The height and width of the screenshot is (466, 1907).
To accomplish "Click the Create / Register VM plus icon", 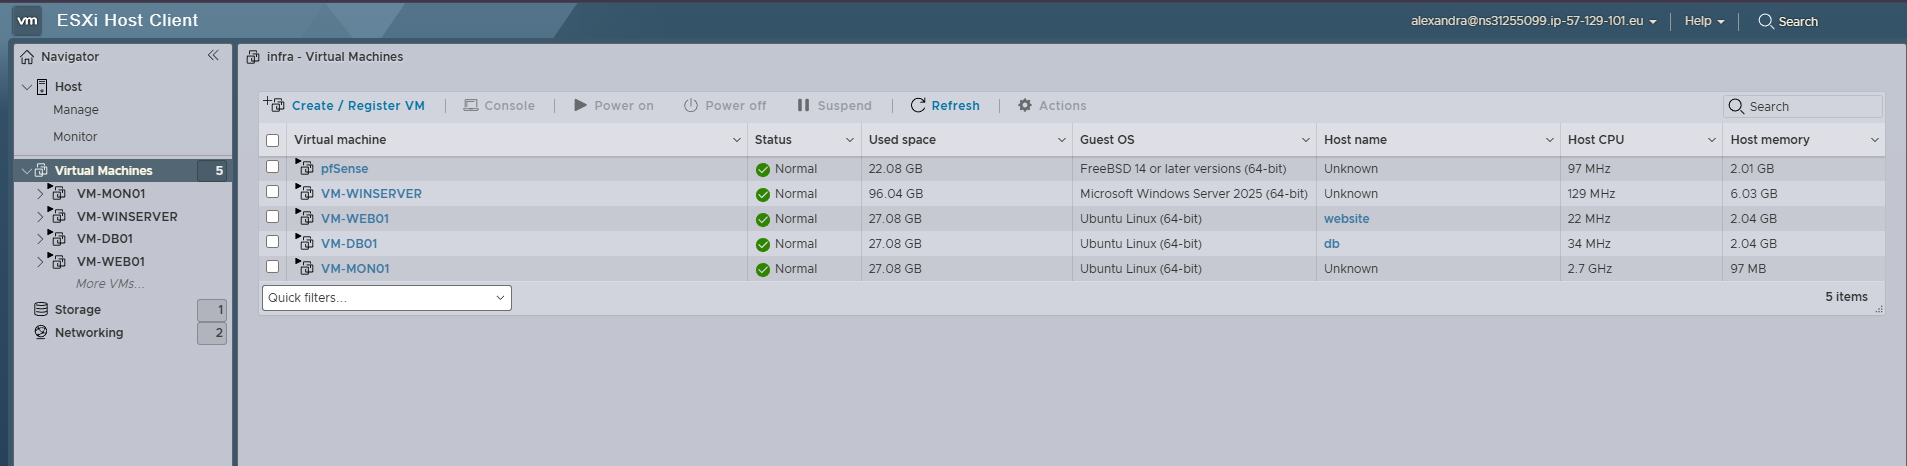I will [274, 105].
